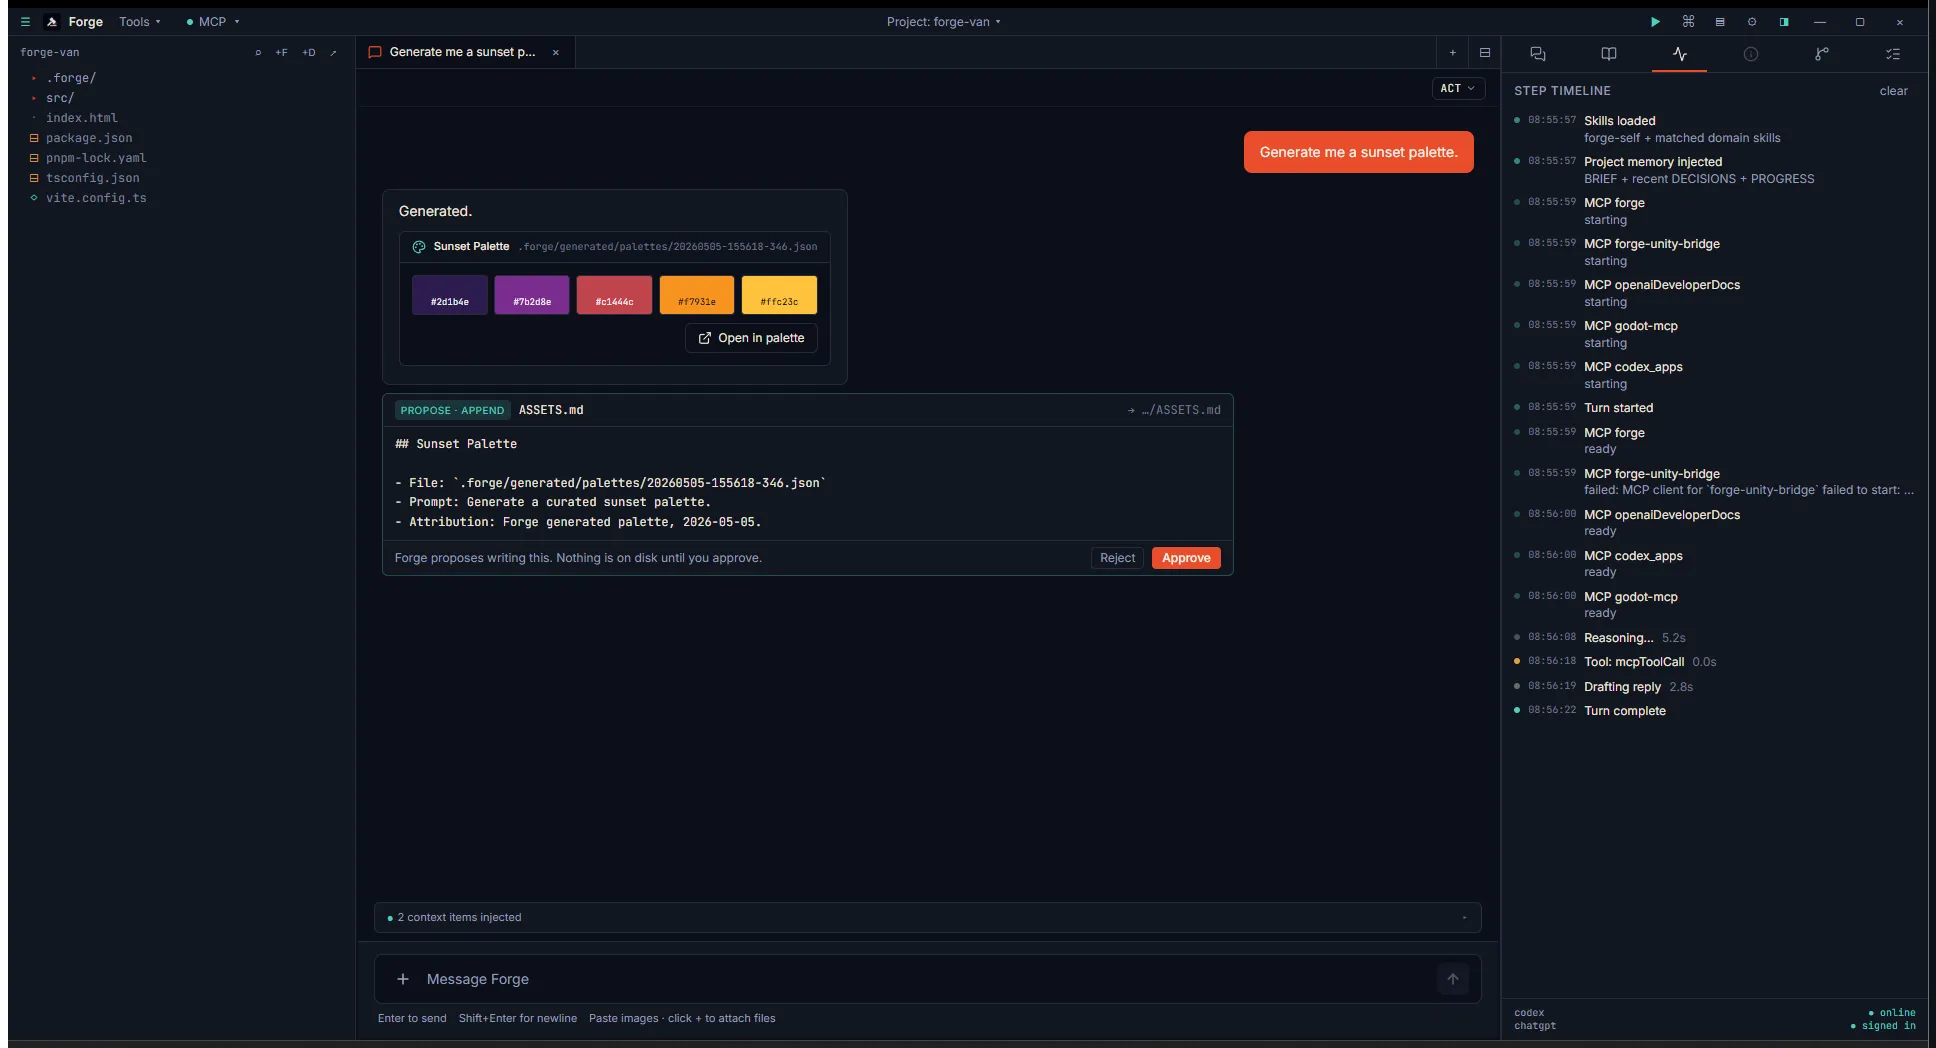The image size is (1936, 1048).
Task: Open package.json in the file tree
Action: [89, 138]
